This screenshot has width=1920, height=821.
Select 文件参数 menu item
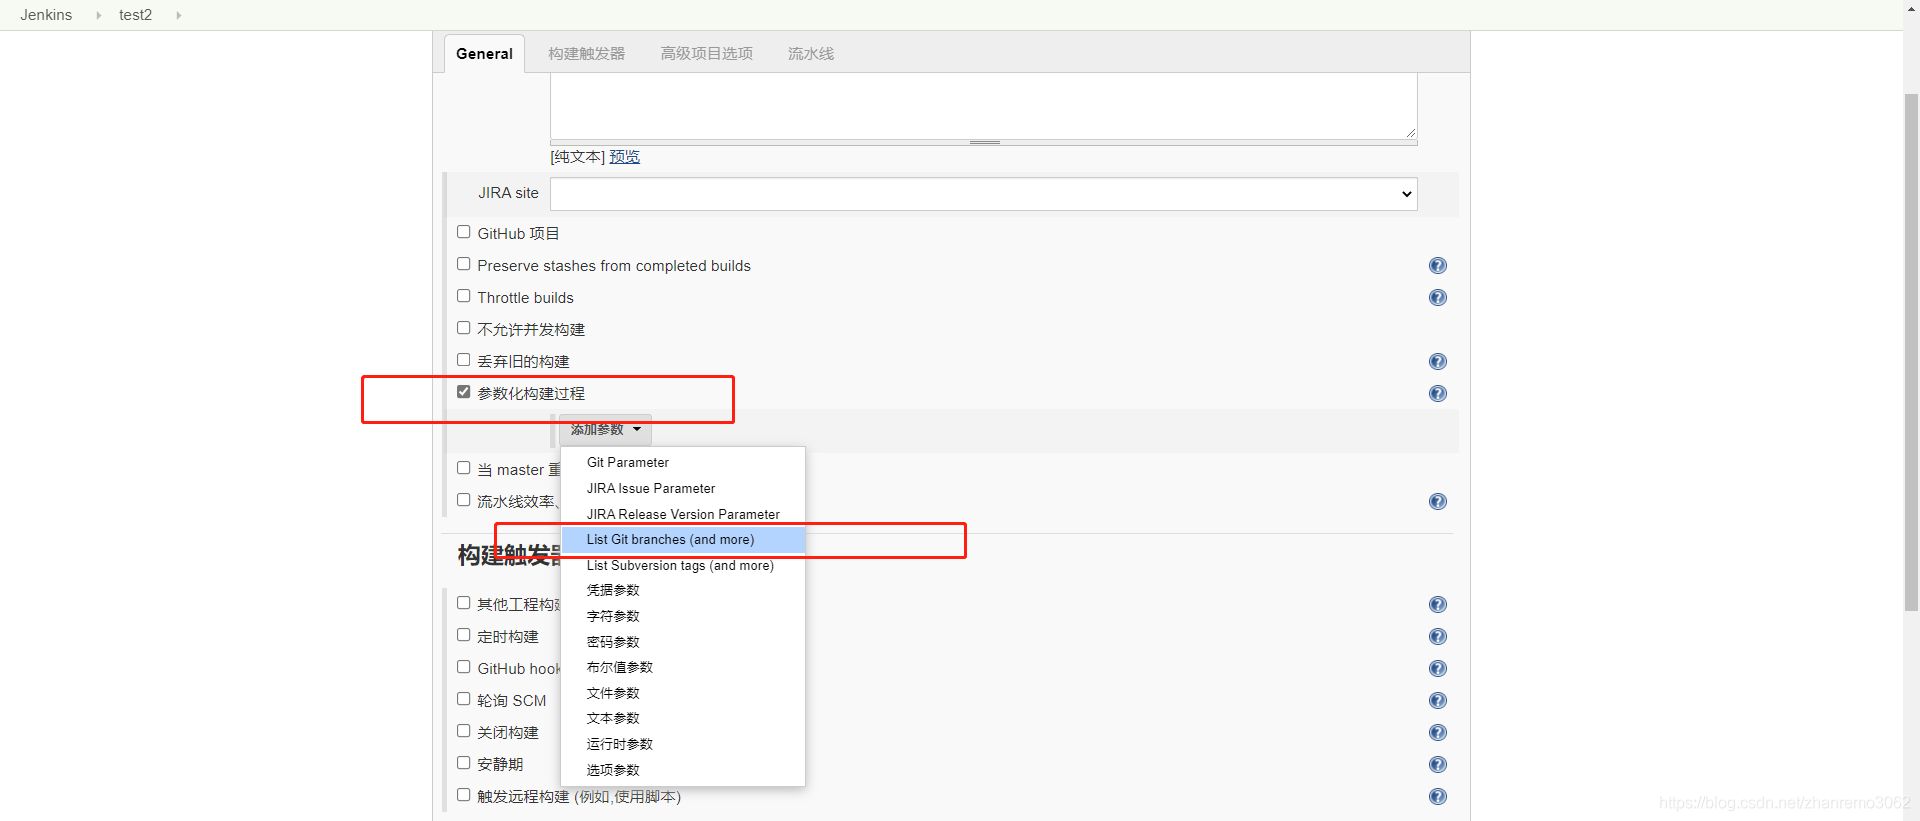683,693
